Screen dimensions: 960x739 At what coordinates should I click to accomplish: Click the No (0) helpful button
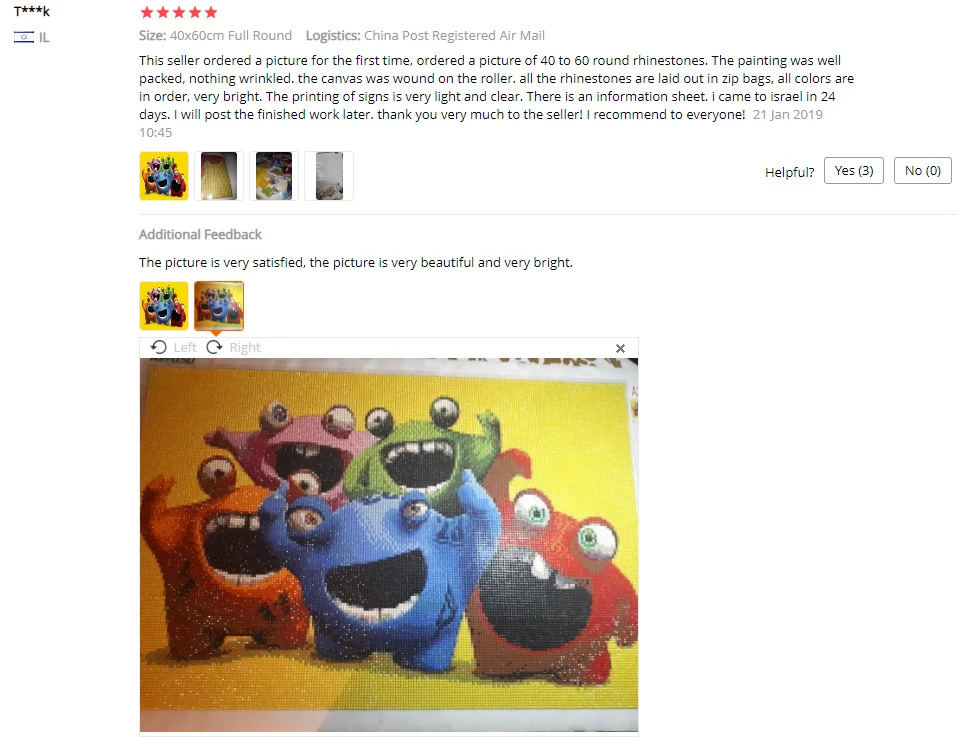(x=923, y=171)
